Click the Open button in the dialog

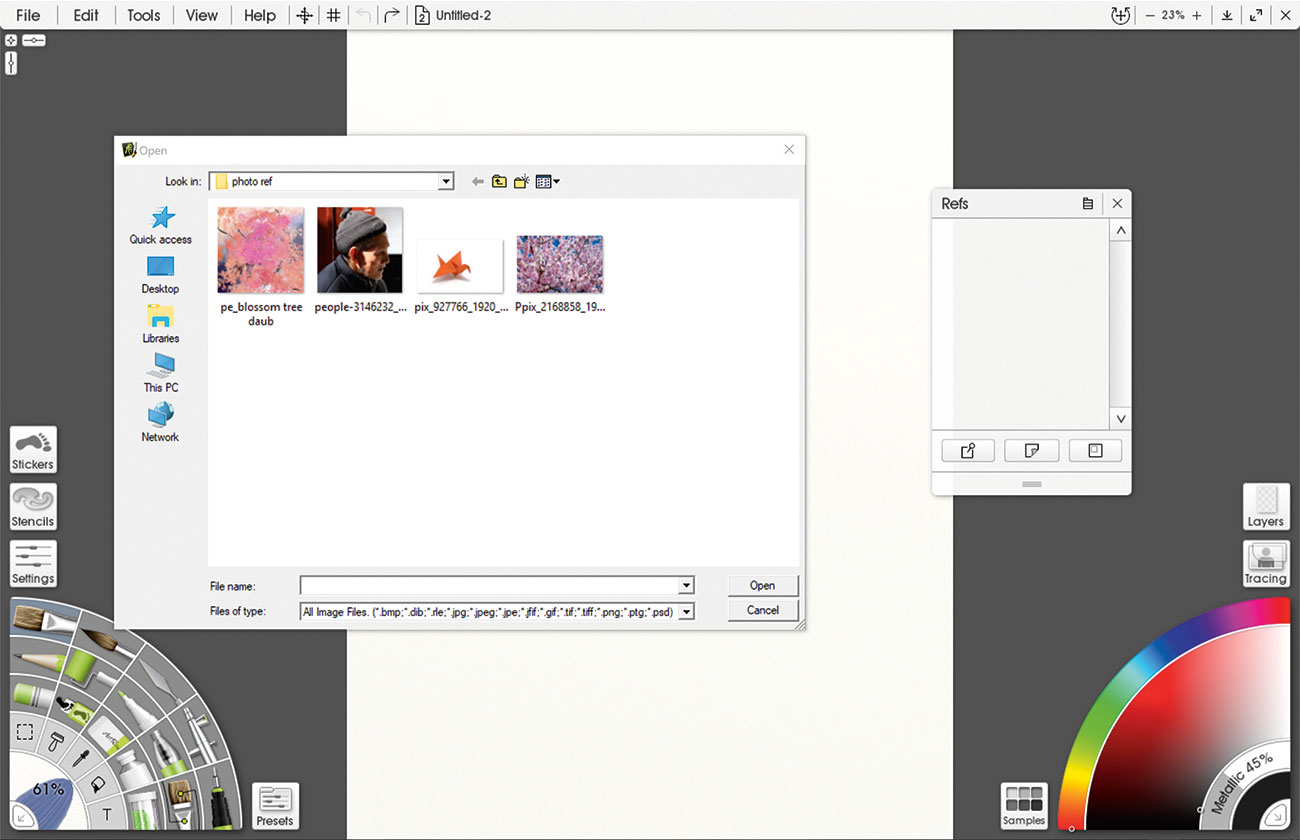(x=762, y=586)
